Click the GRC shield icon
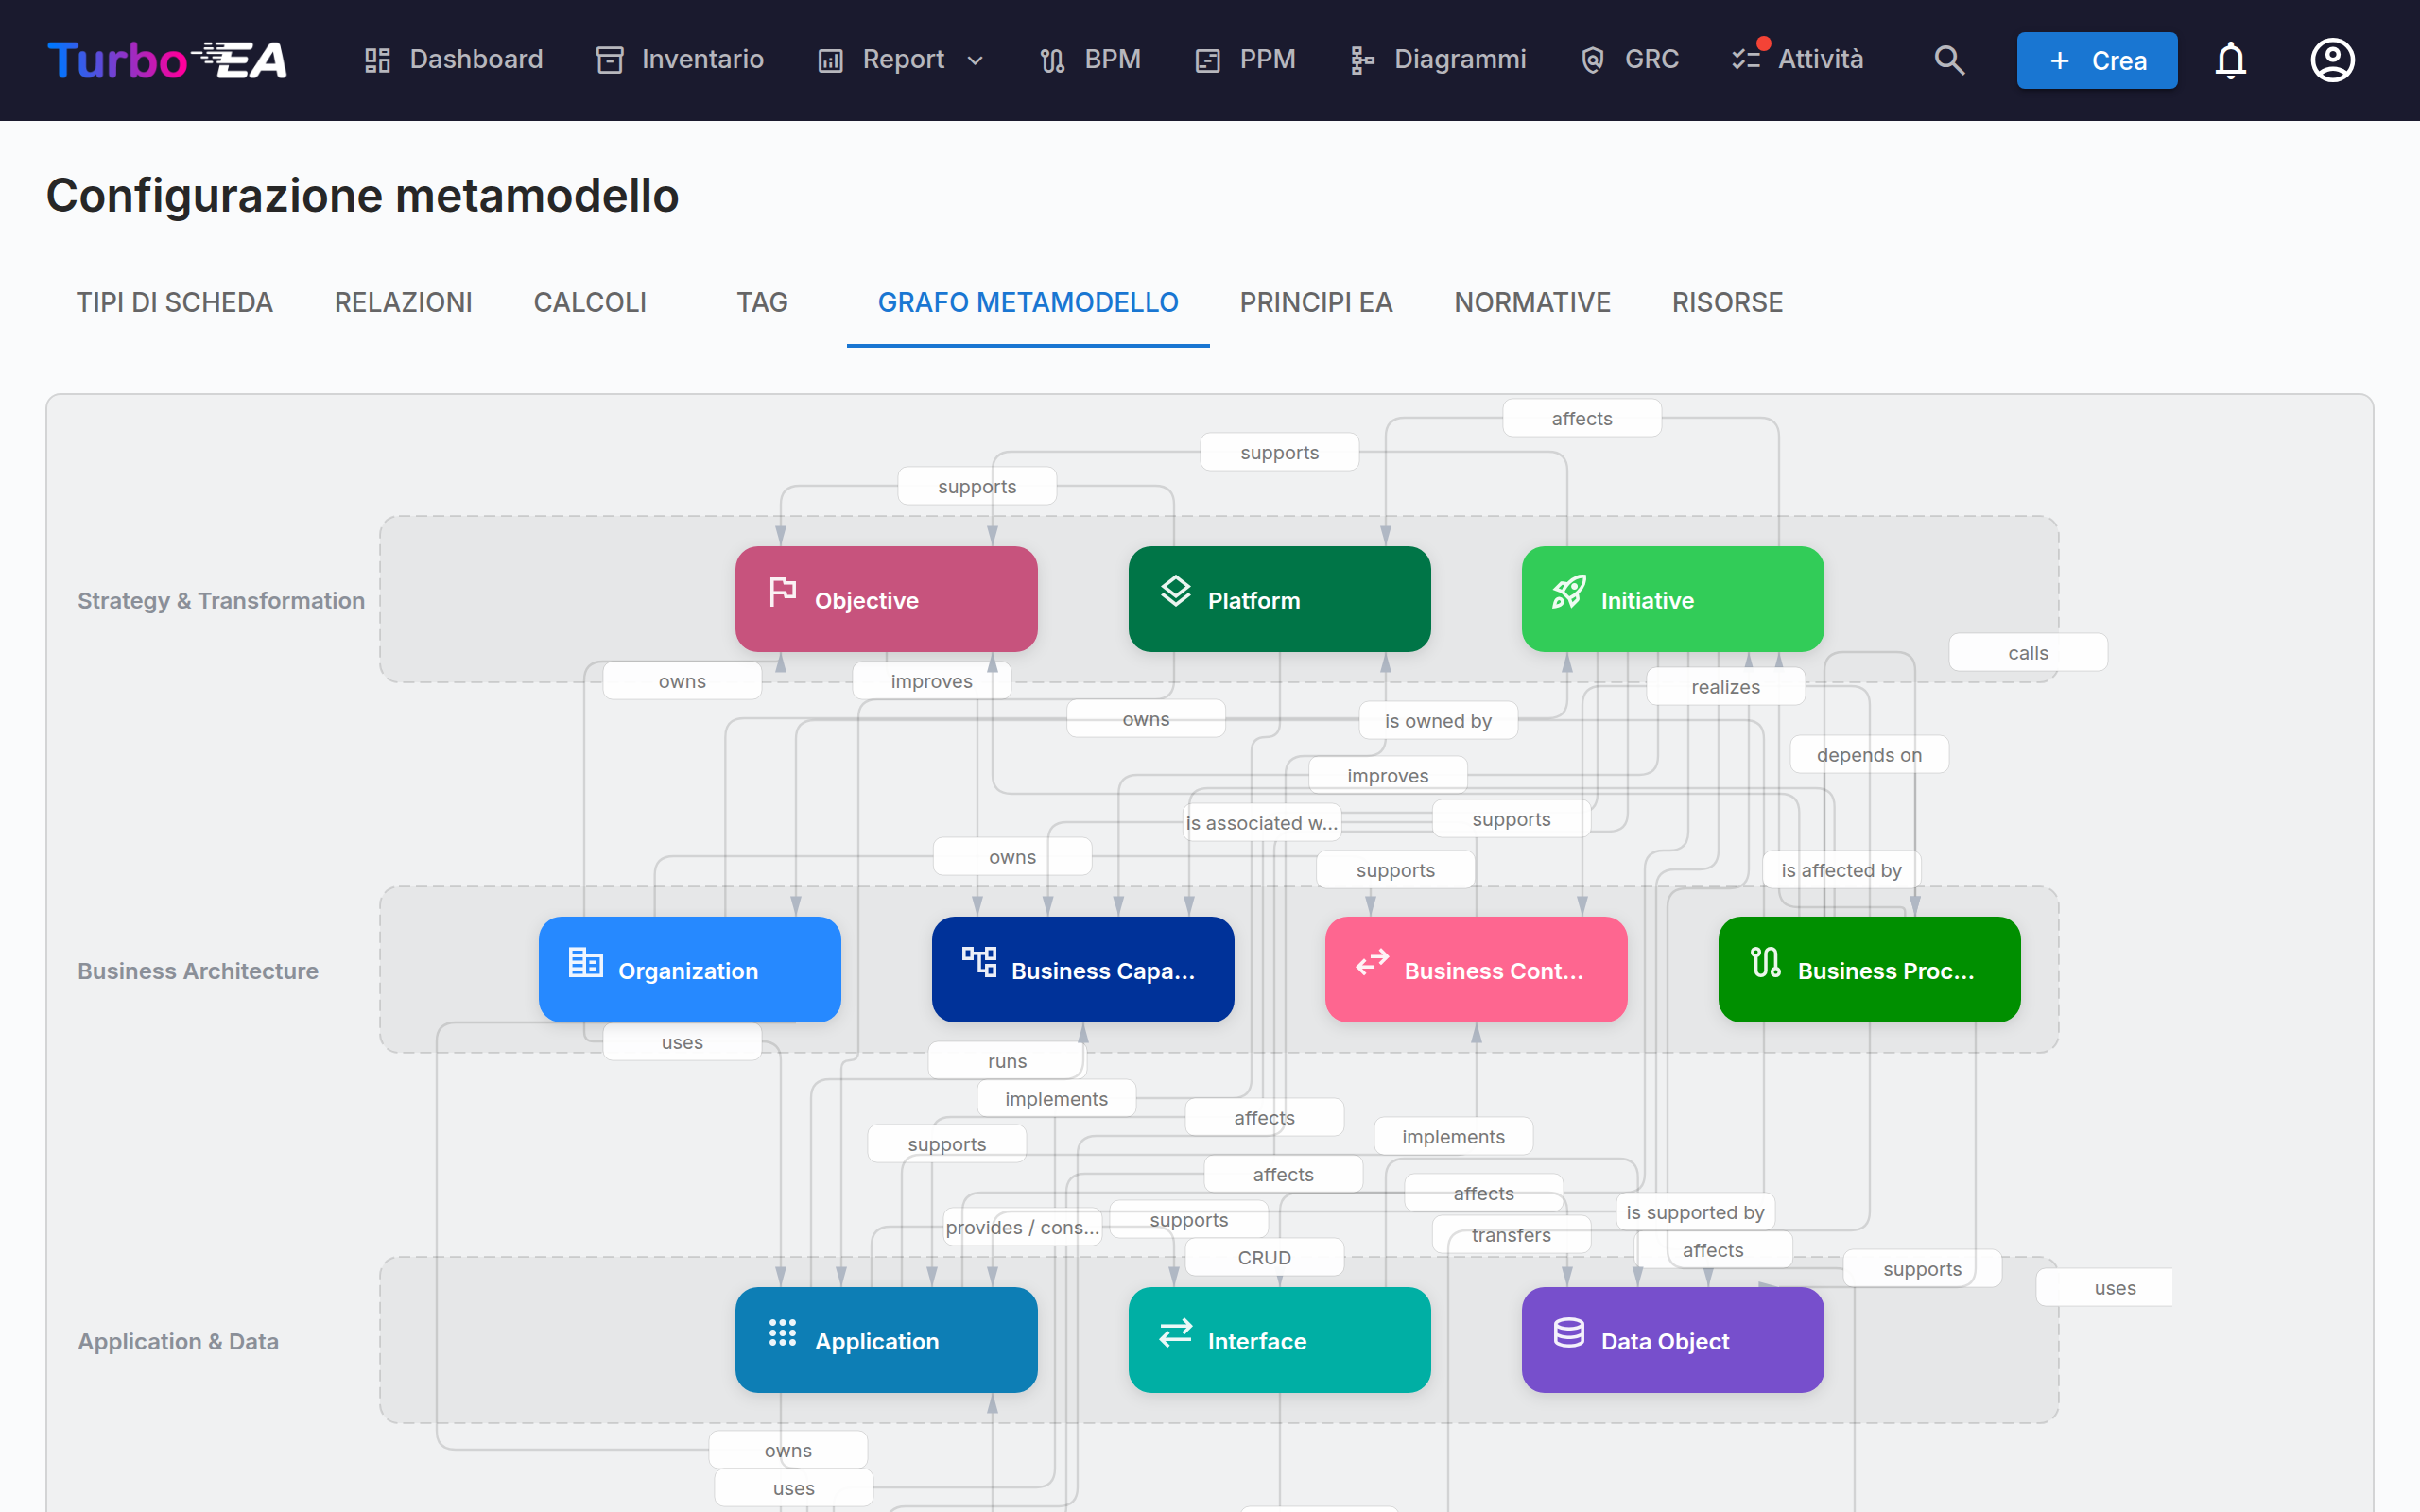Image resolution: width=2420 pixels, height=1512 pixels. [1593, 60]
